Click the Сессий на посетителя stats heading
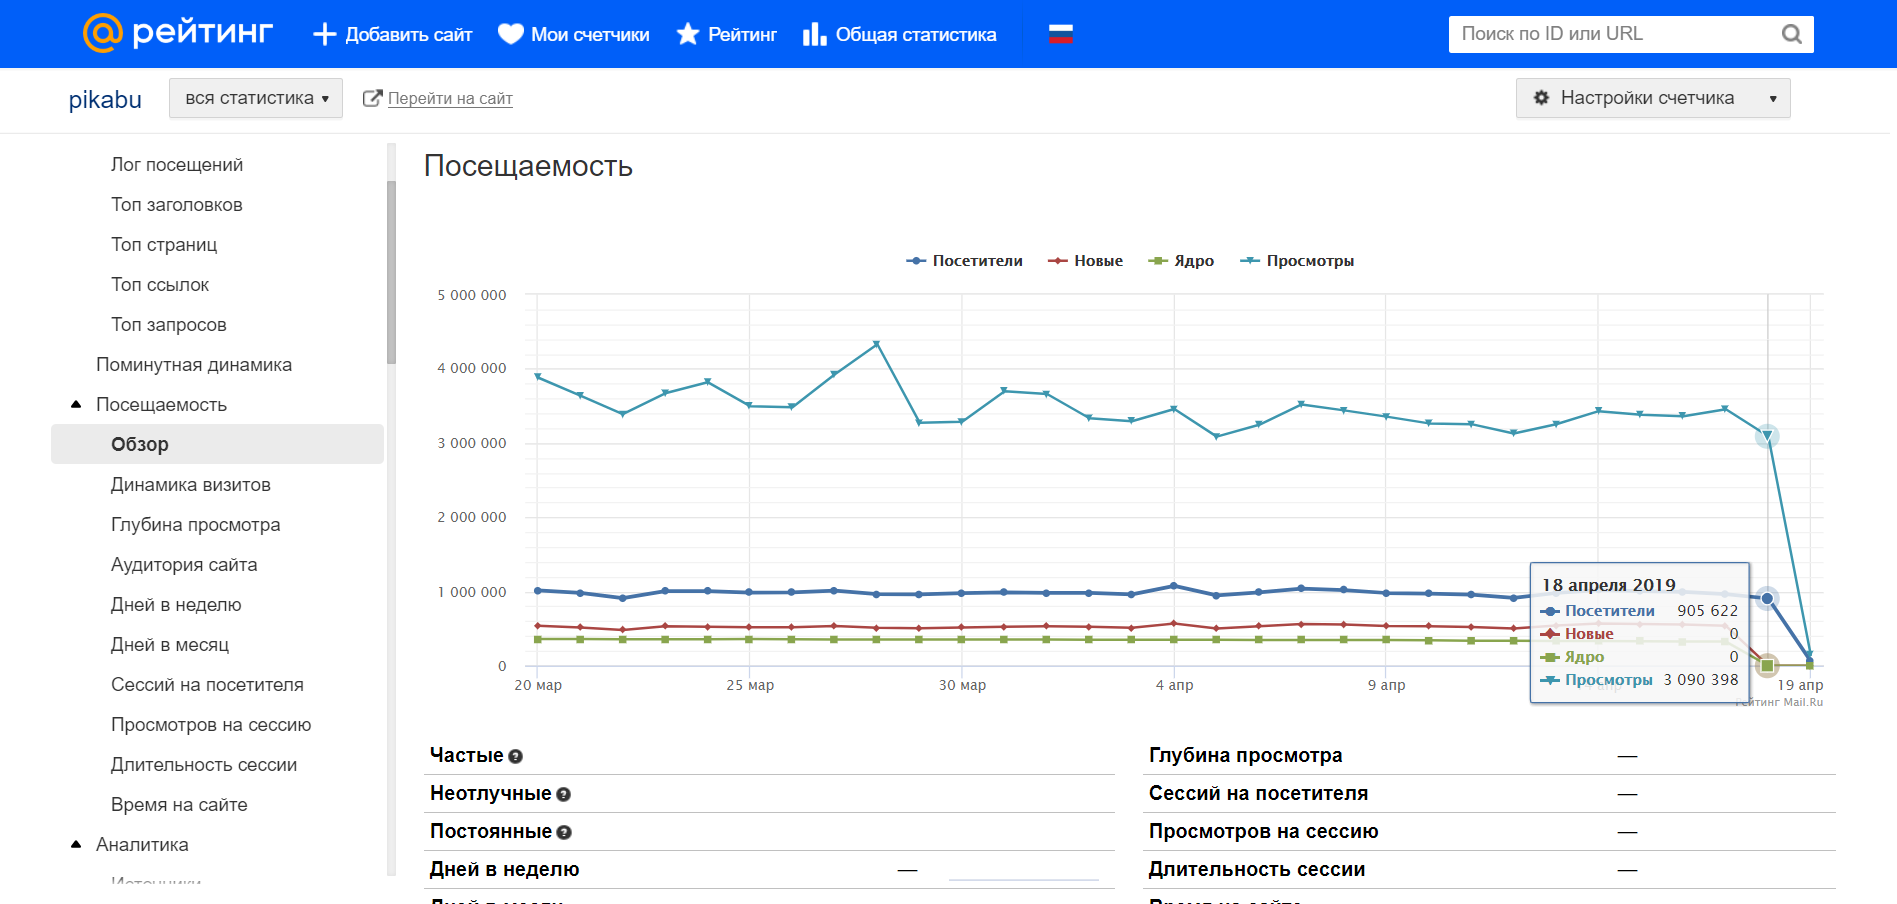 1258,793
